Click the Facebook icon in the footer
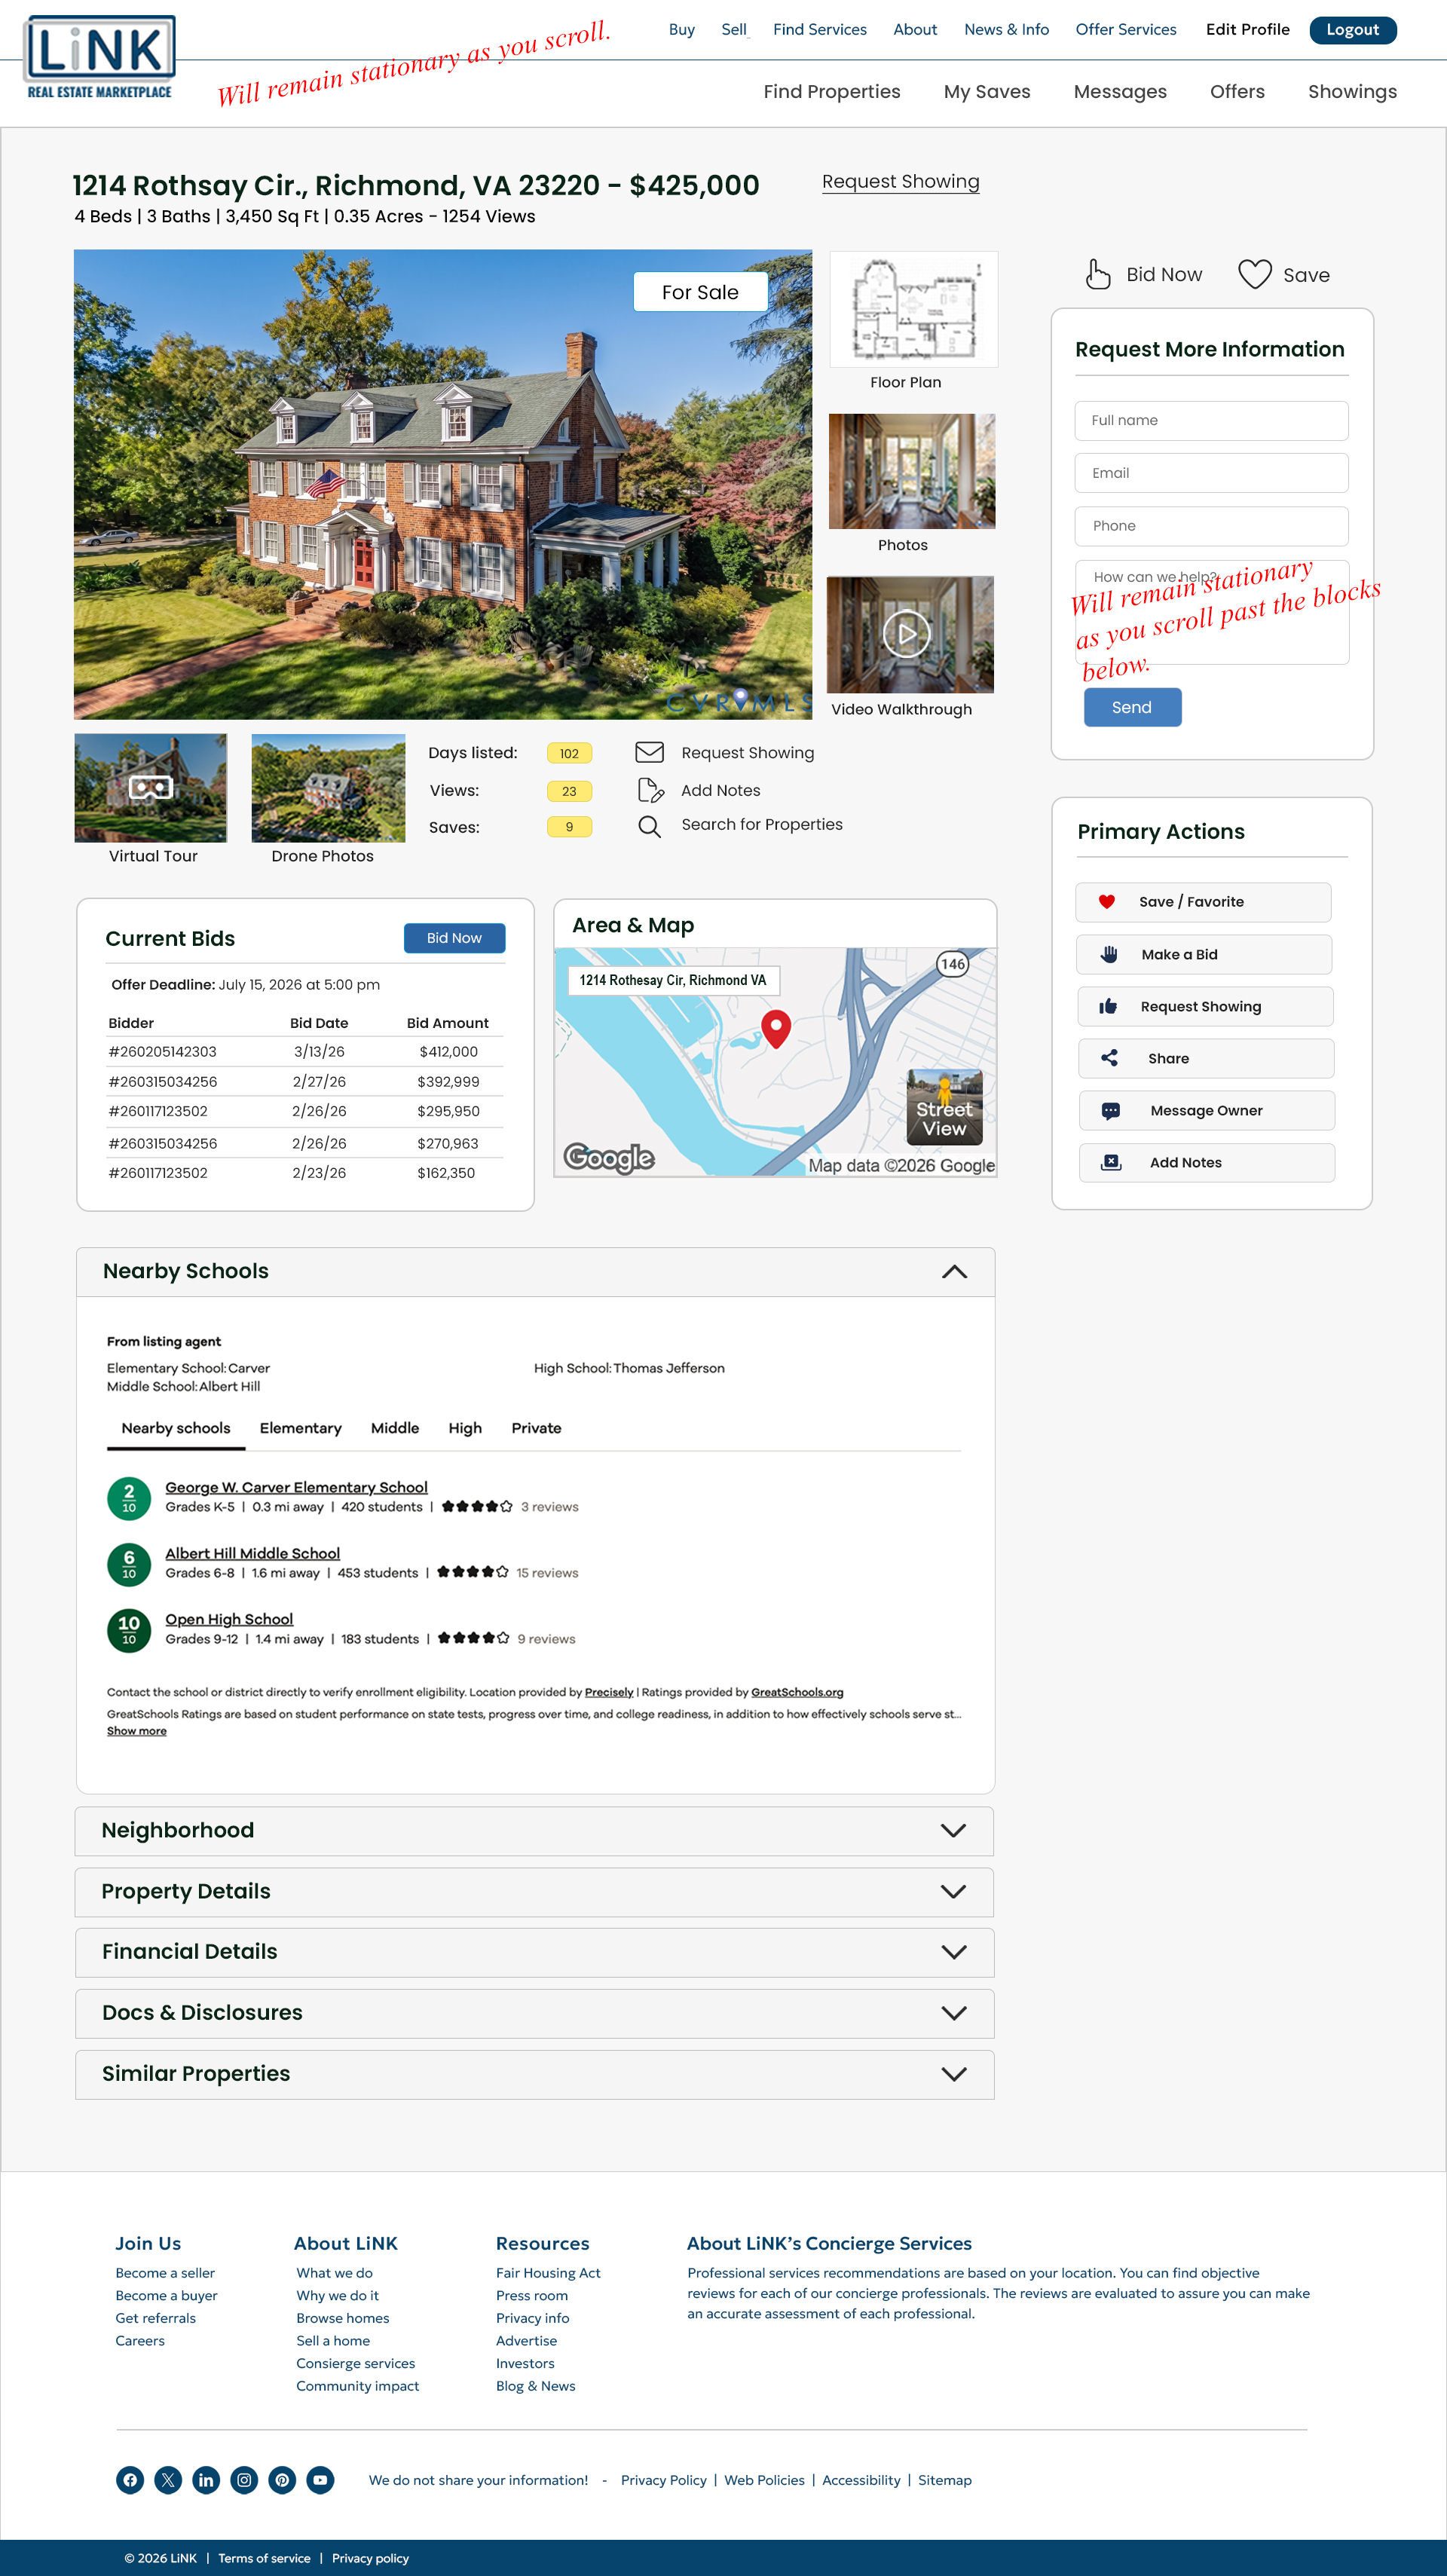The height and width of the screenshot is (2576, 1447). point(130,2480)
